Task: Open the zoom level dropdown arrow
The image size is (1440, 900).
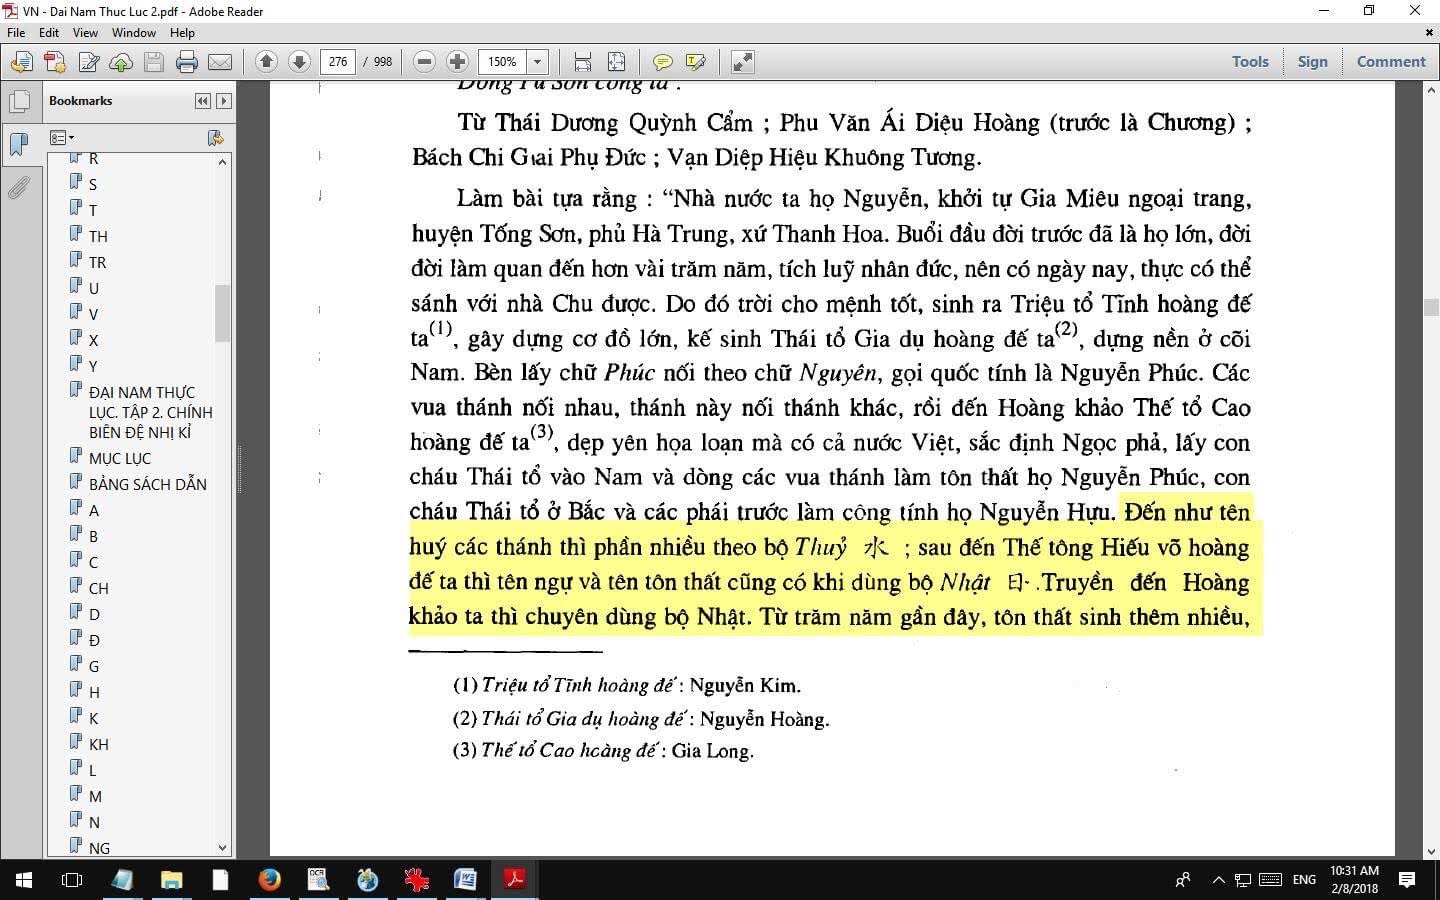Action: click(537, 62)
